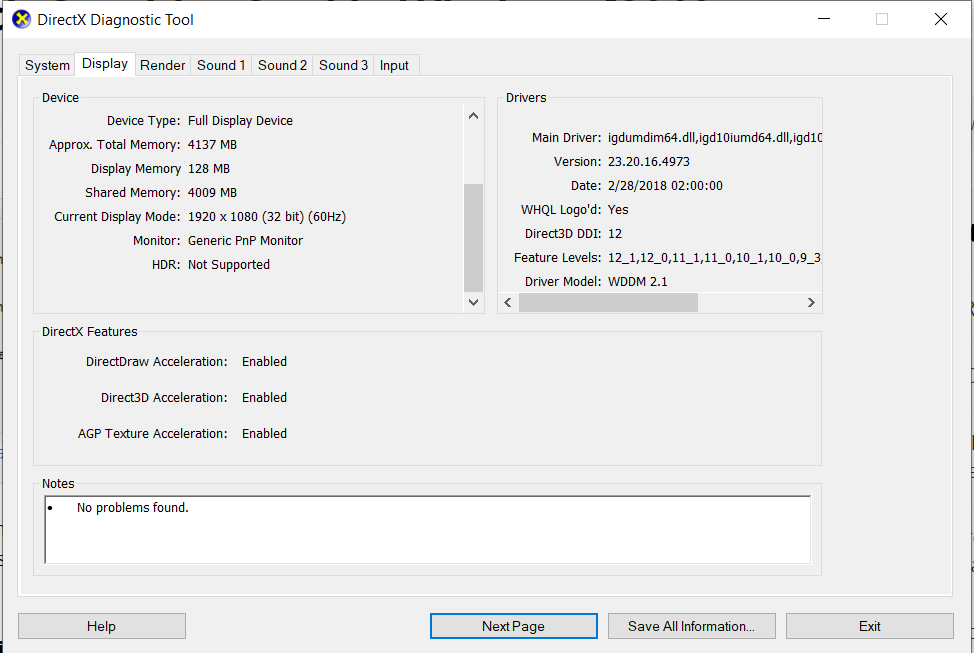
Task: Click the WHQL Logo'd 'Yes' value
Action: tap(618, 209)
